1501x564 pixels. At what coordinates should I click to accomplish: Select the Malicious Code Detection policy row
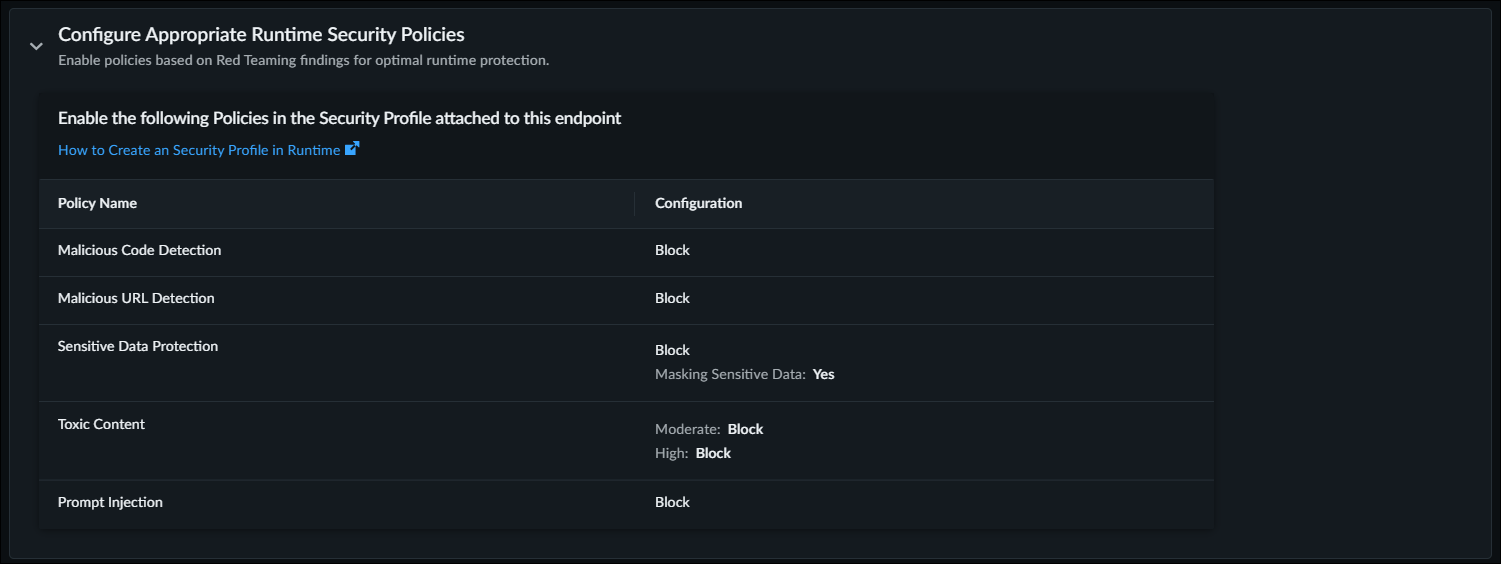[139, 250]
